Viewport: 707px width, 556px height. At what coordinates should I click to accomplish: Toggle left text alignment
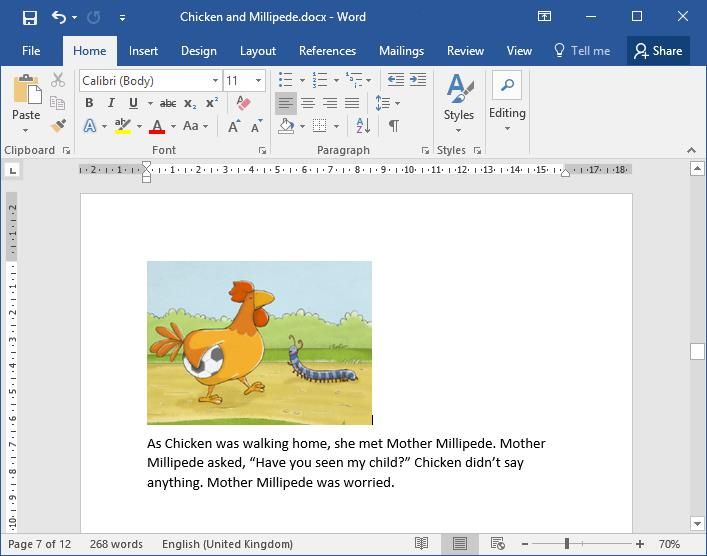[286, 103]
